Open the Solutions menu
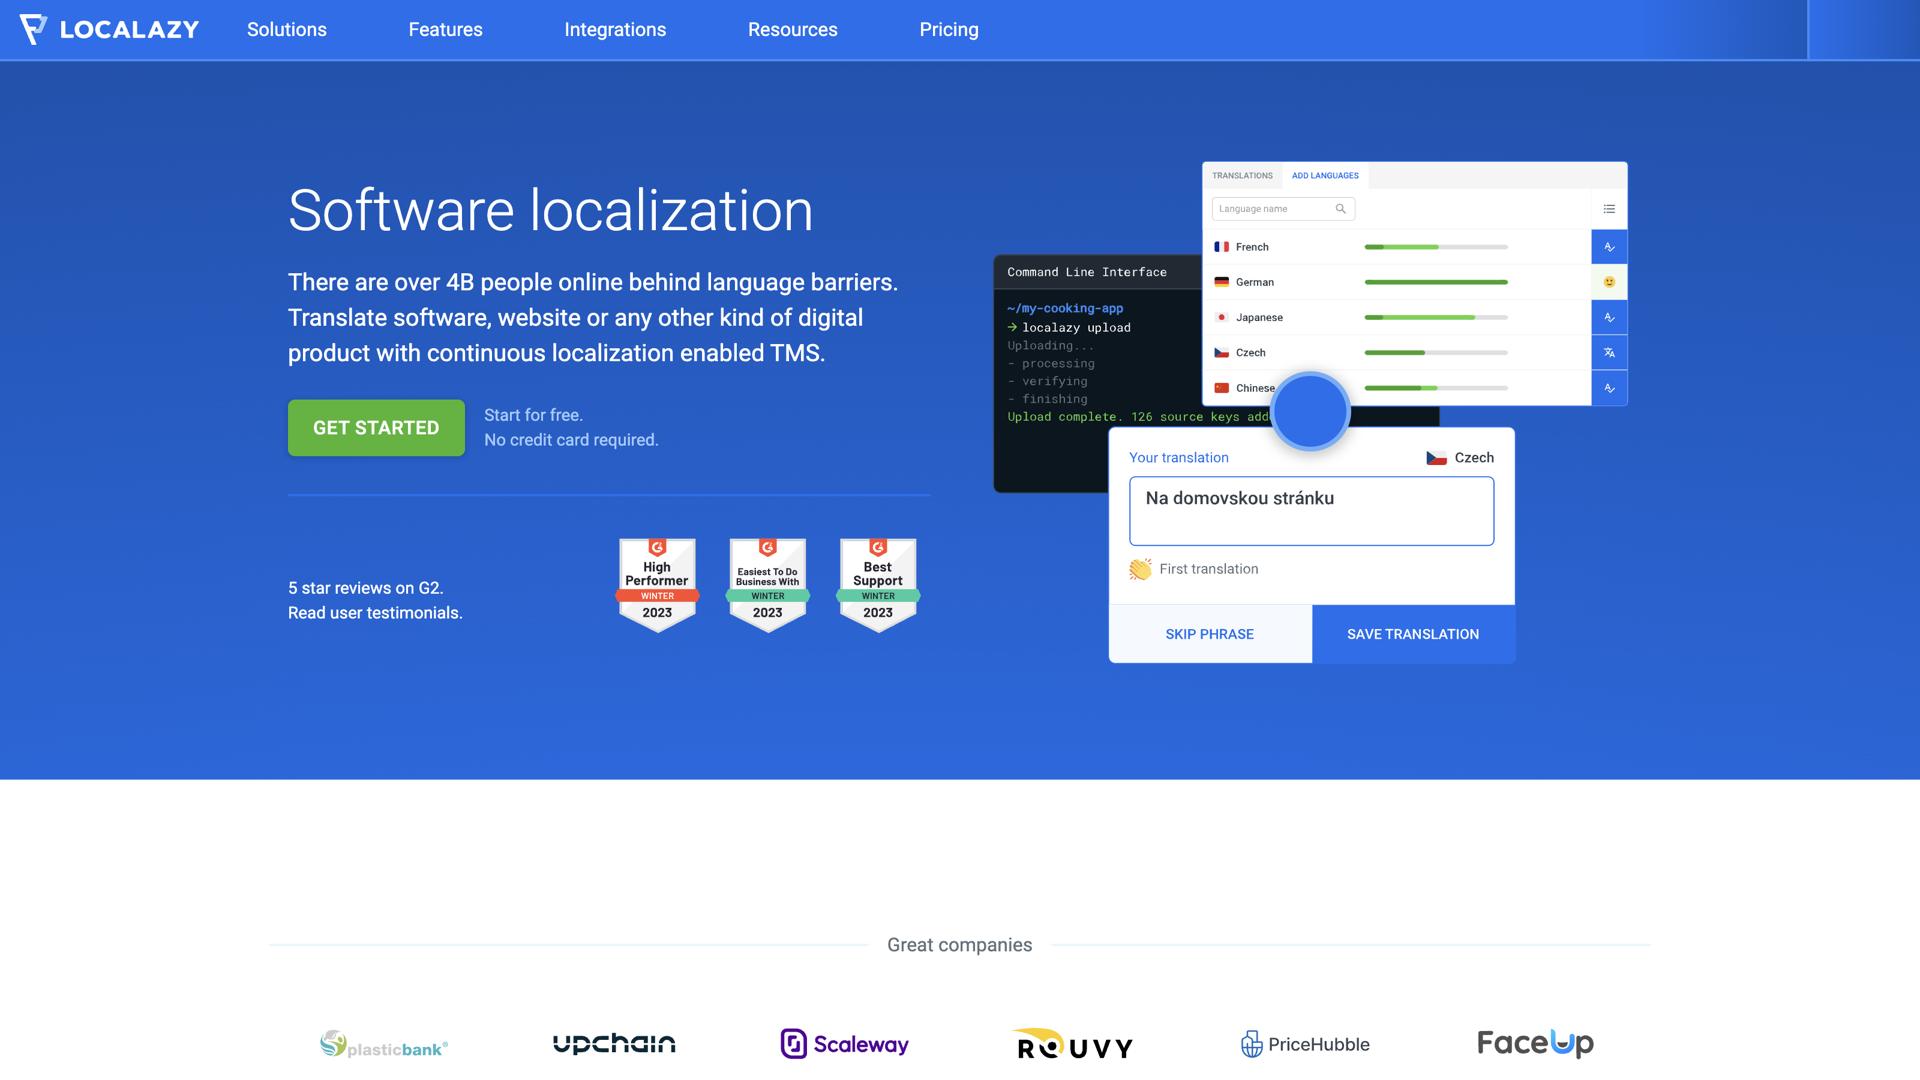Screen dimensions: 1920x1080 [287, 30]
